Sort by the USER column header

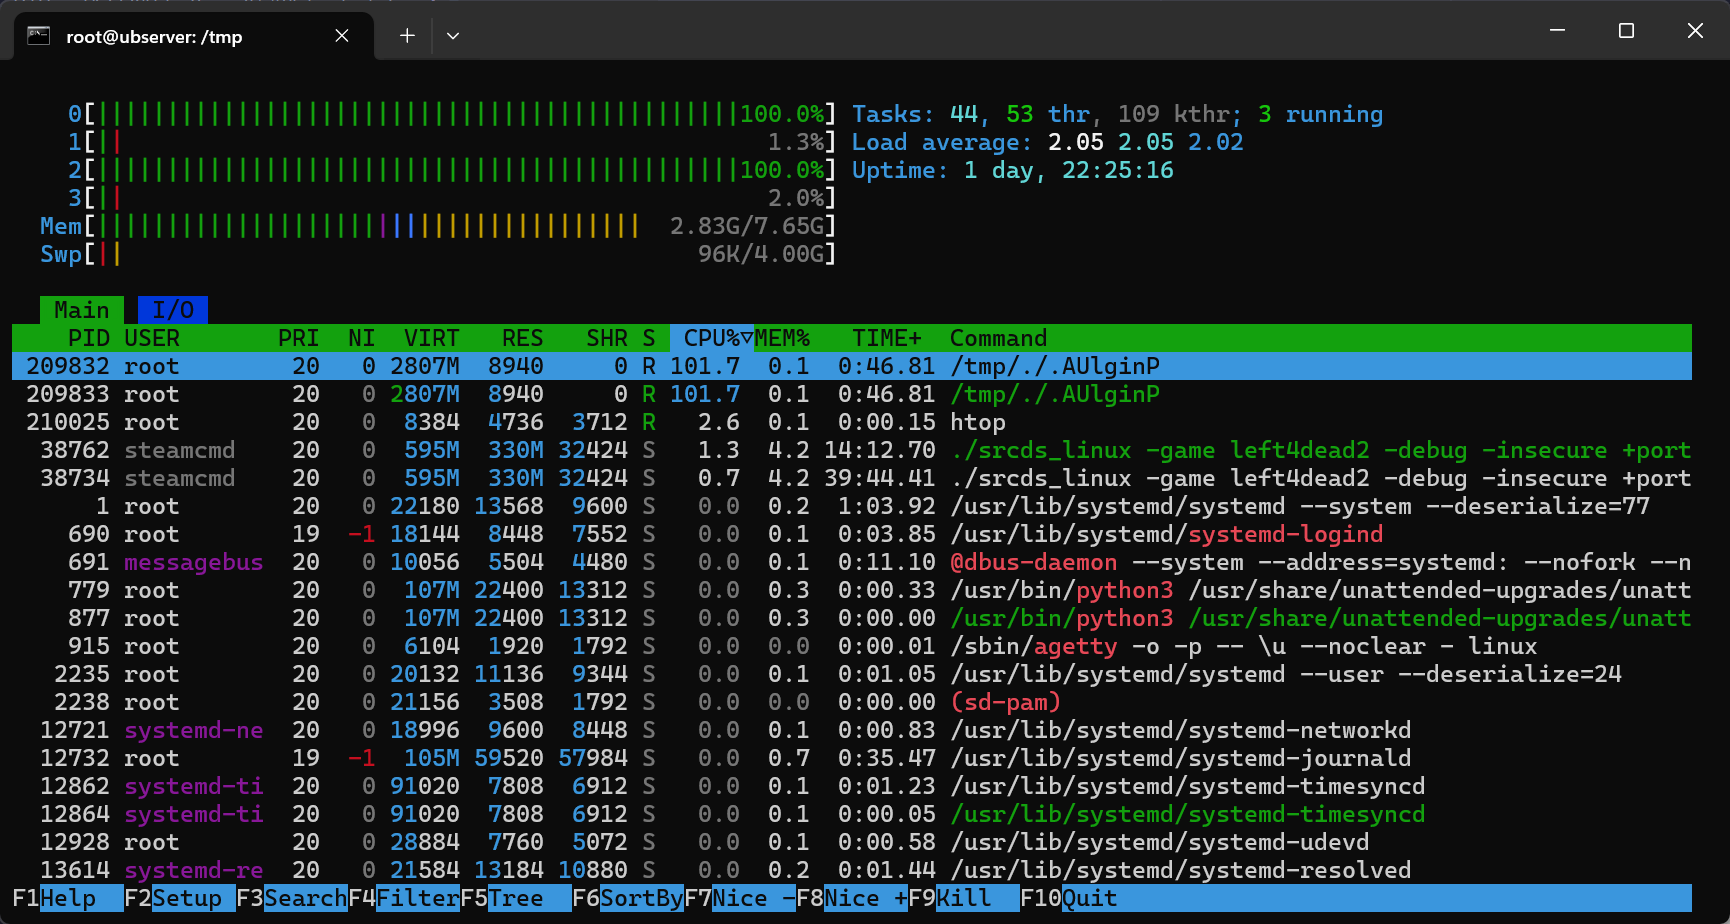click(152, 338)
